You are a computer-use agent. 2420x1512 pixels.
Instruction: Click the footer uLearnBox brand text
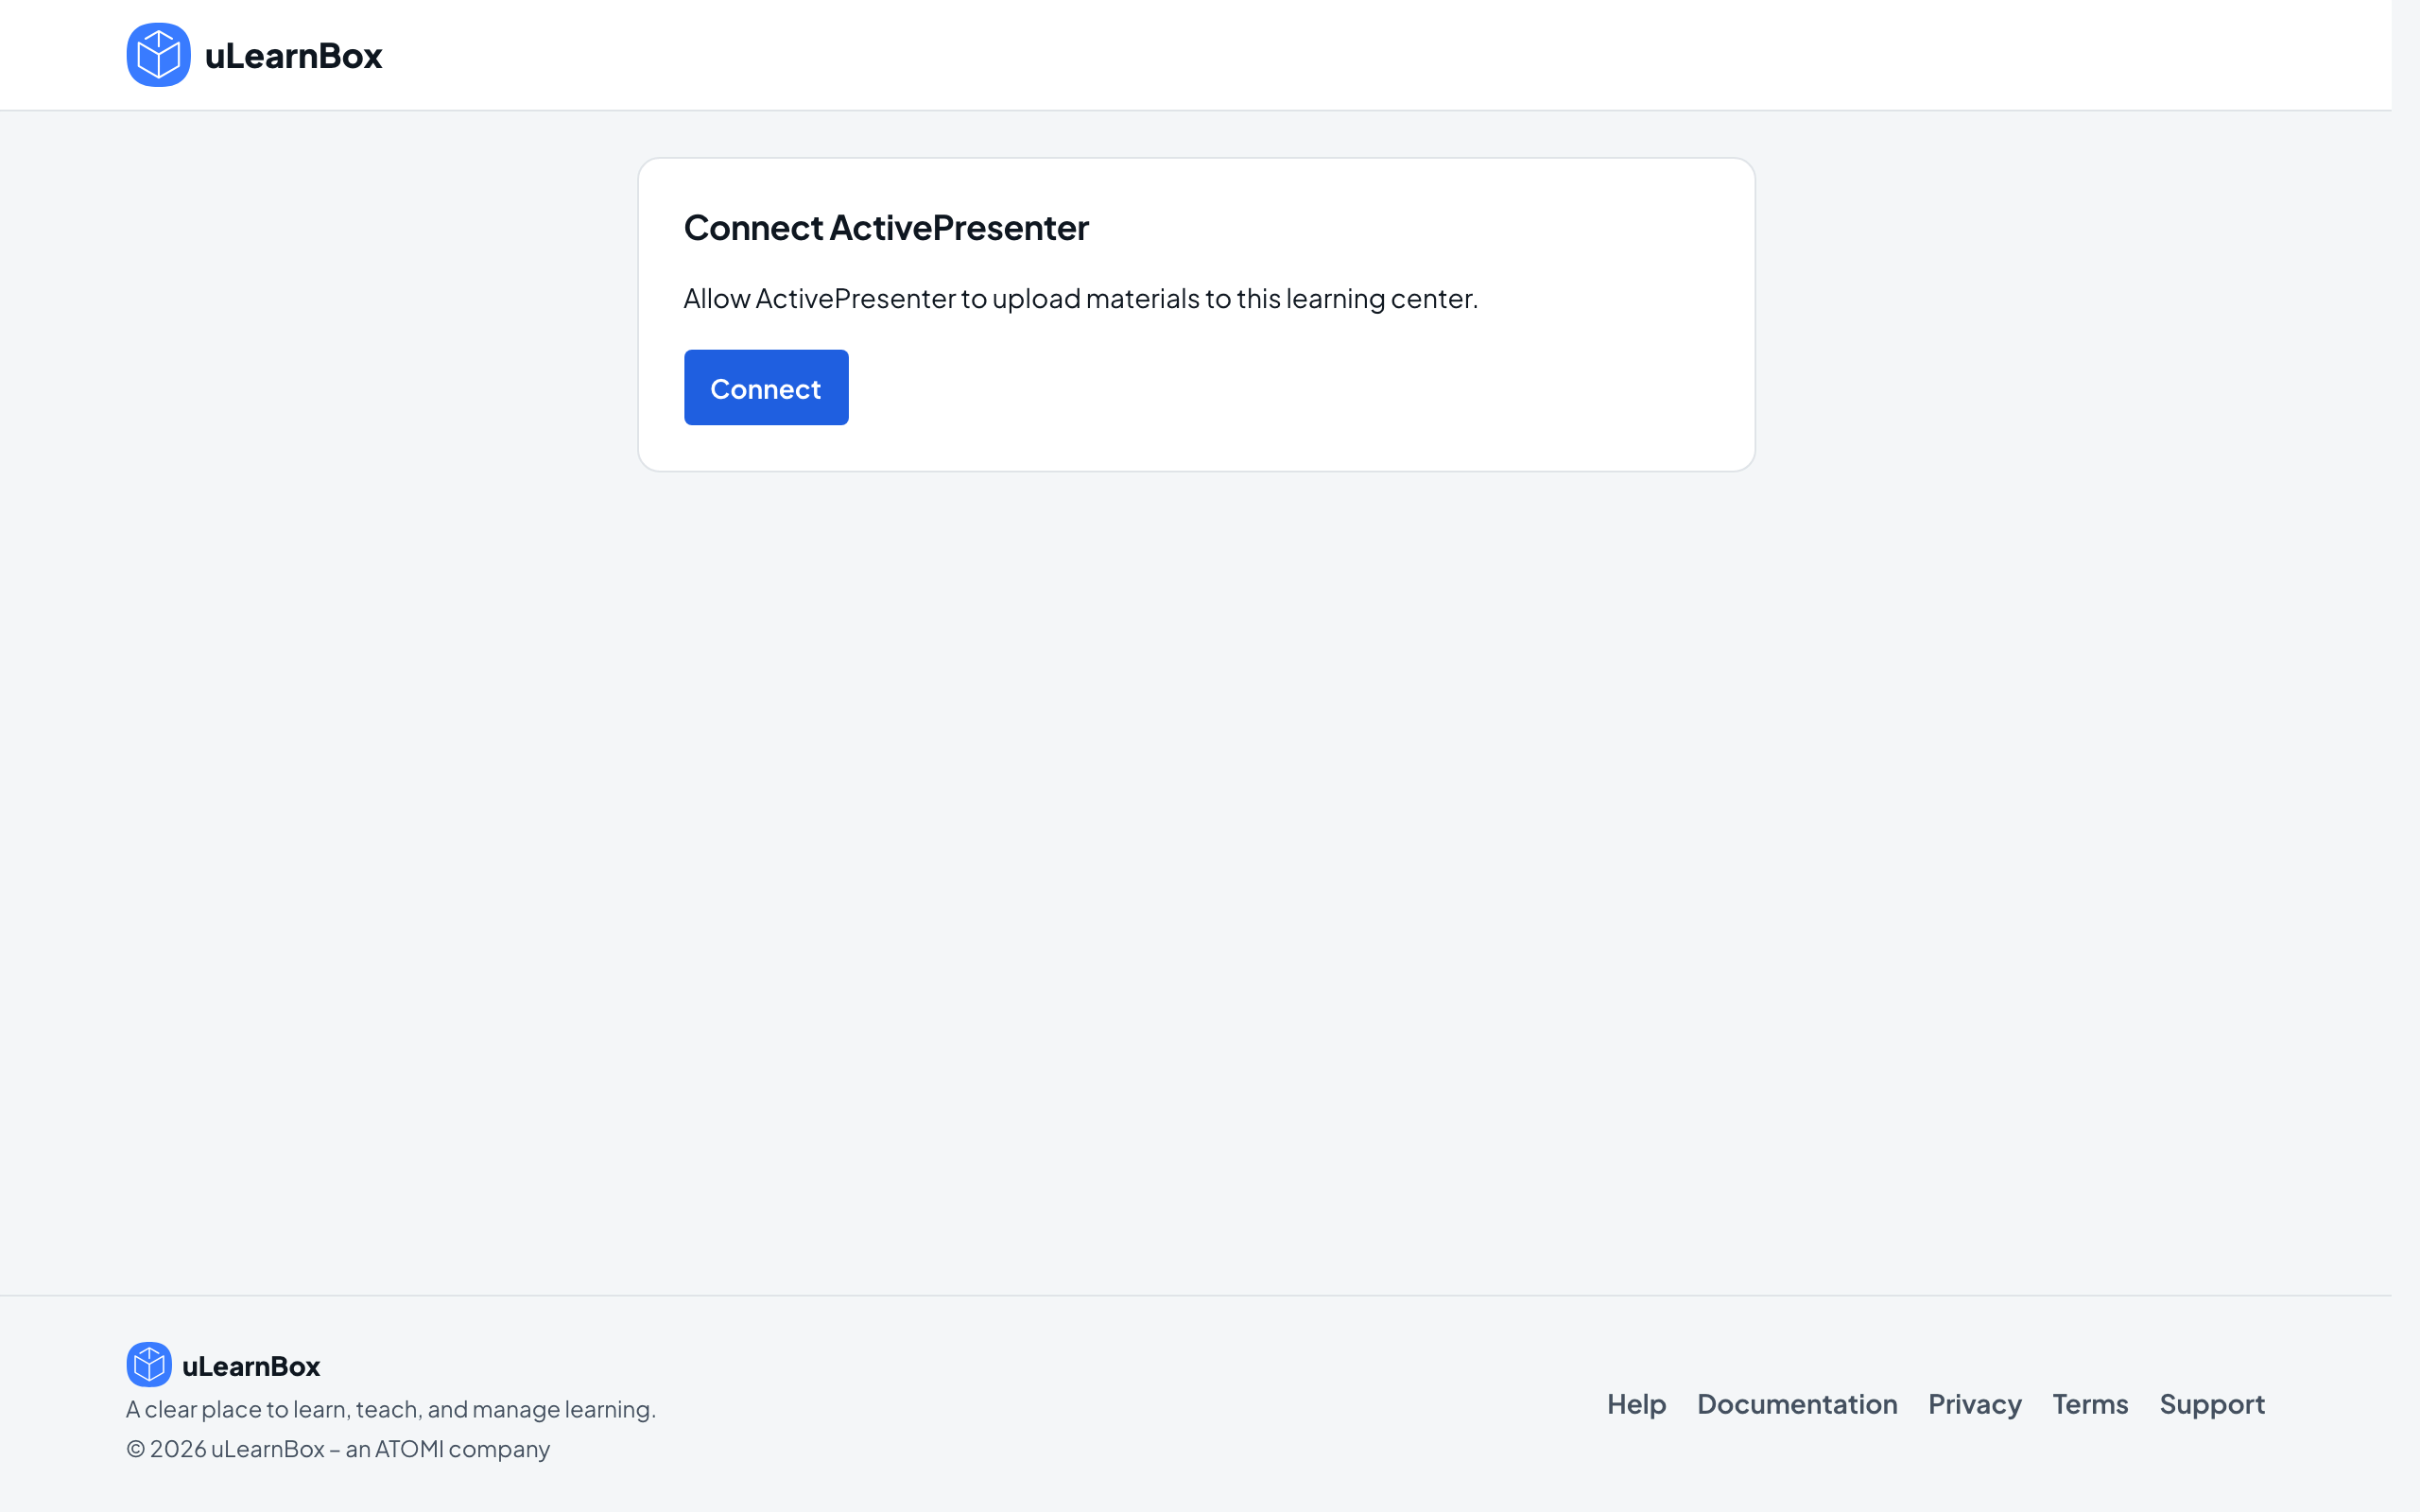tap(251, 1366)
